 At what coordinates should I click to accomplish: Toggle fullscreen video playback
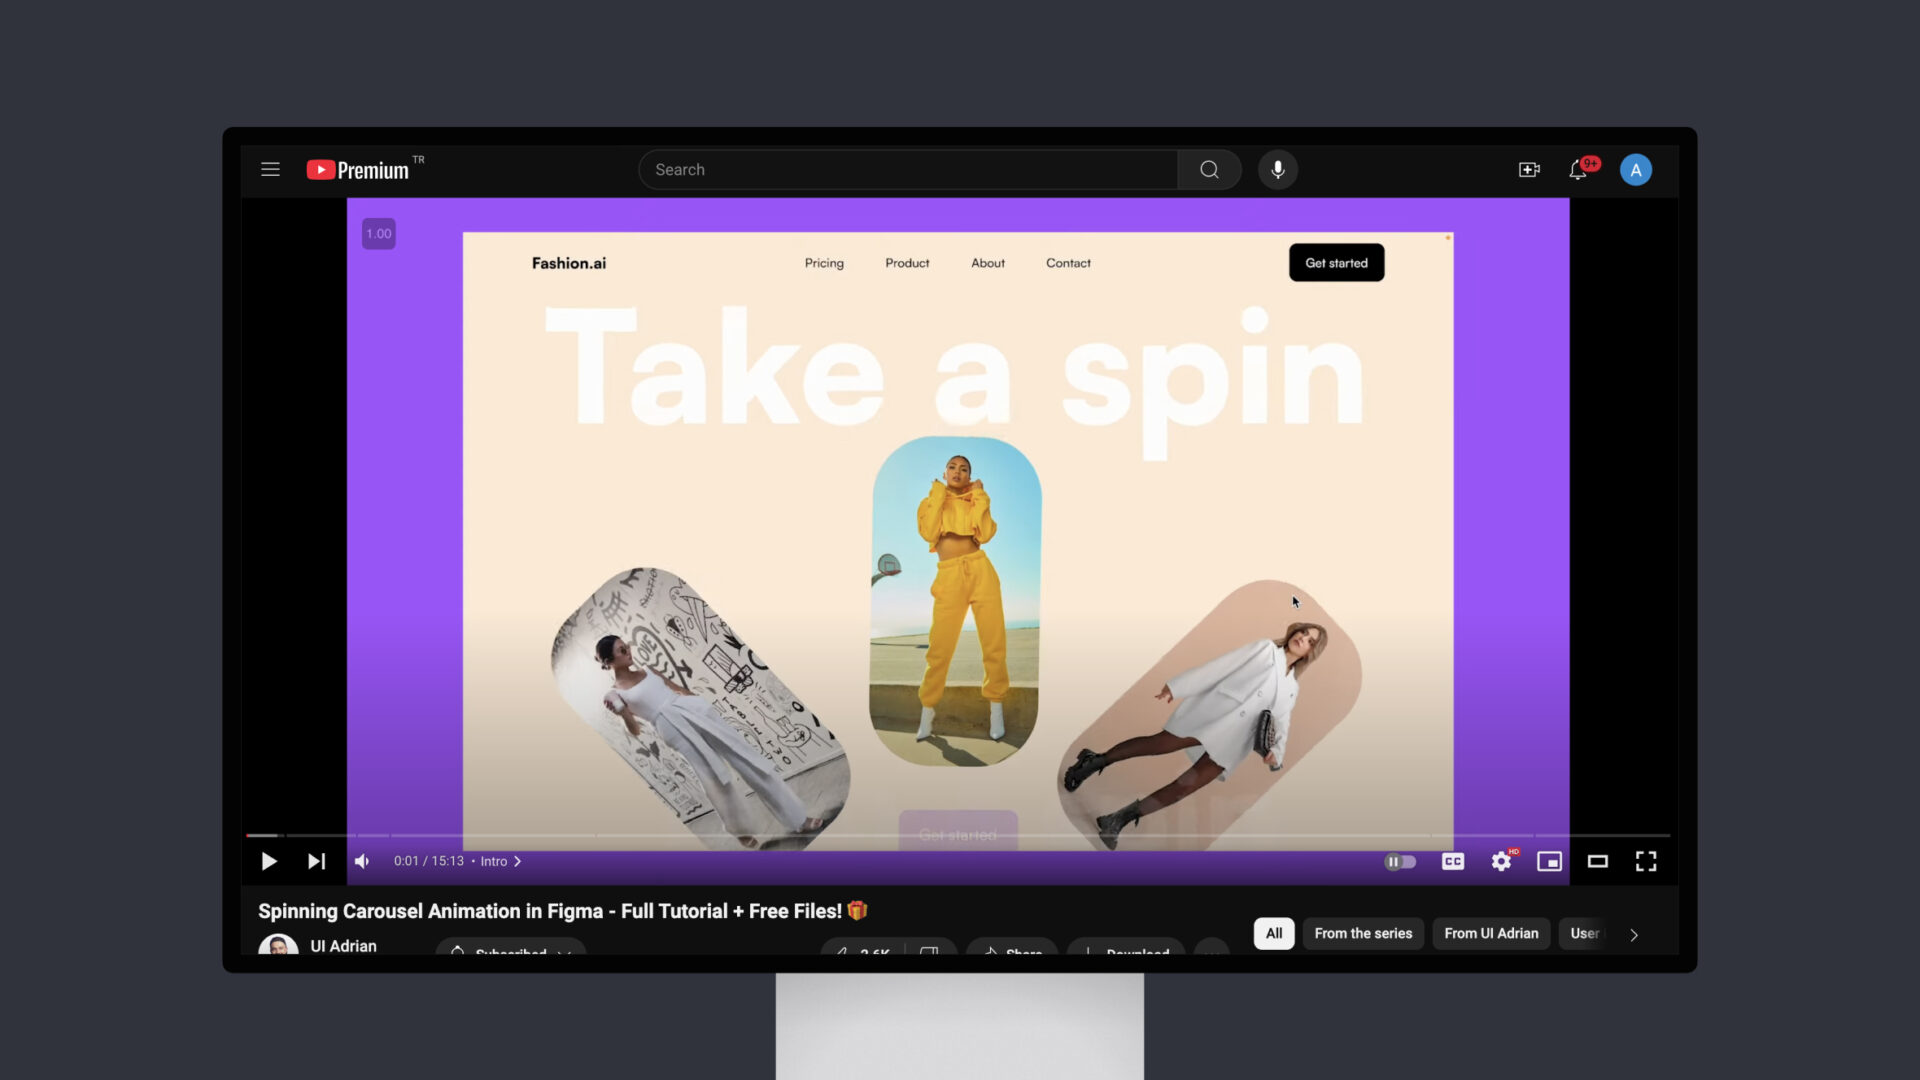[1646, 861]
